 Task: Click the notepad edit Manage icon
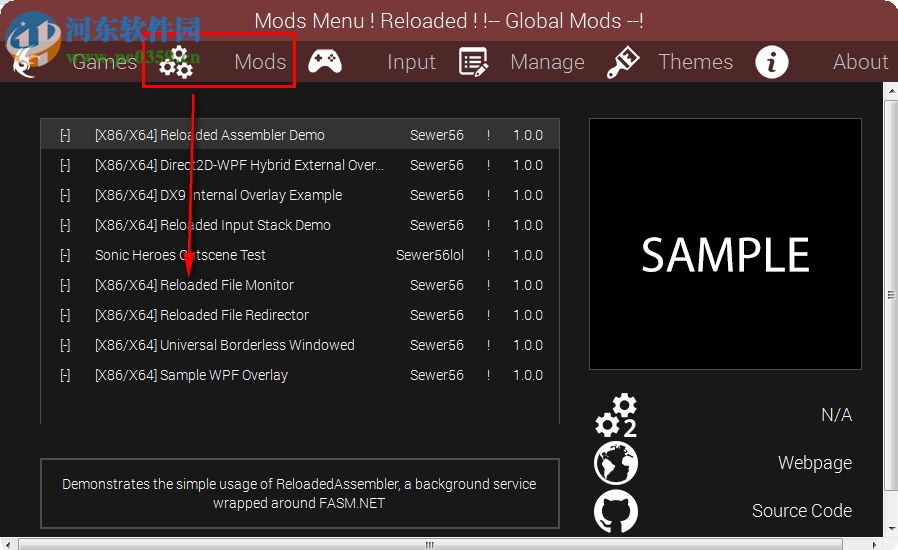click(x=473, y=62)
